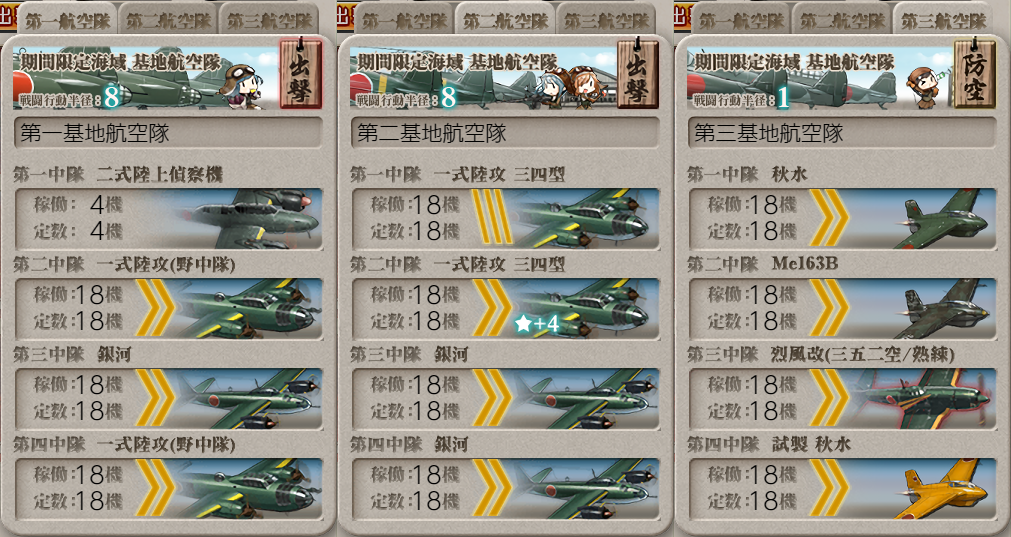Switch to 第三航空隊 tab in middle panel
This screenshot has width=1011, height=537.
point(607,20)
